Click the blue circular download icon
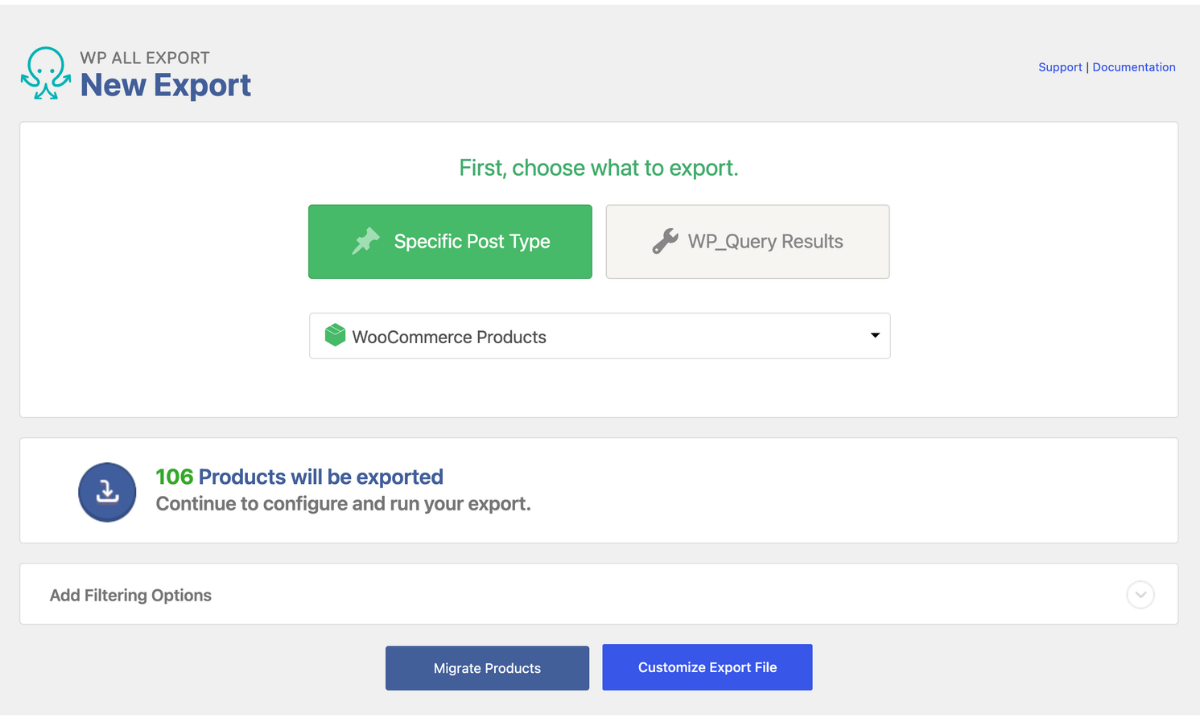1200x720 pixels. point(107,492)
